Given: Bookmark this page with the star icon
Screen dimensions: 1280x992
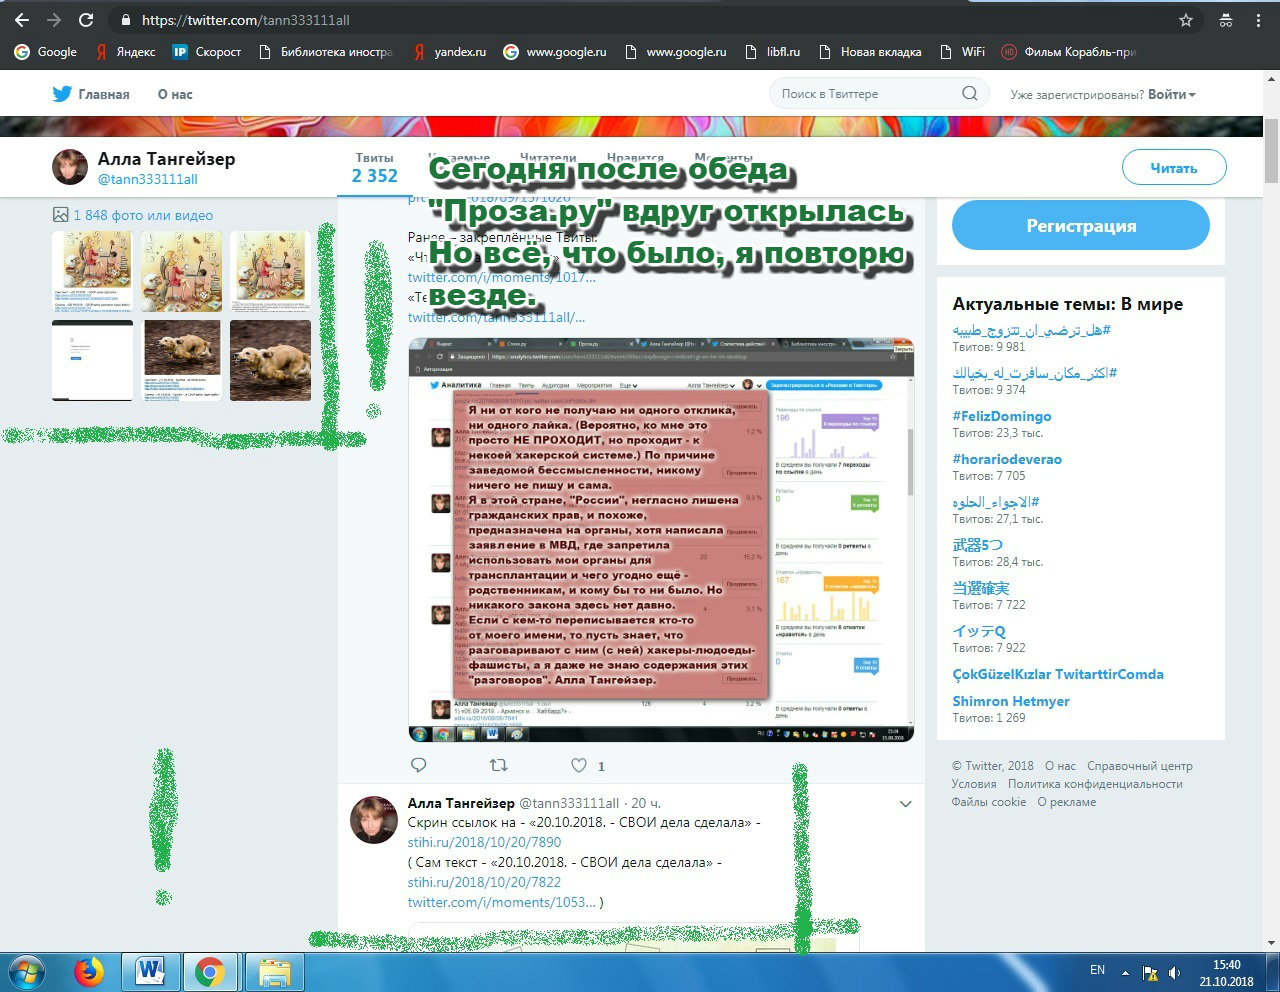Looking at the screenshot, I should (1186, 20).
